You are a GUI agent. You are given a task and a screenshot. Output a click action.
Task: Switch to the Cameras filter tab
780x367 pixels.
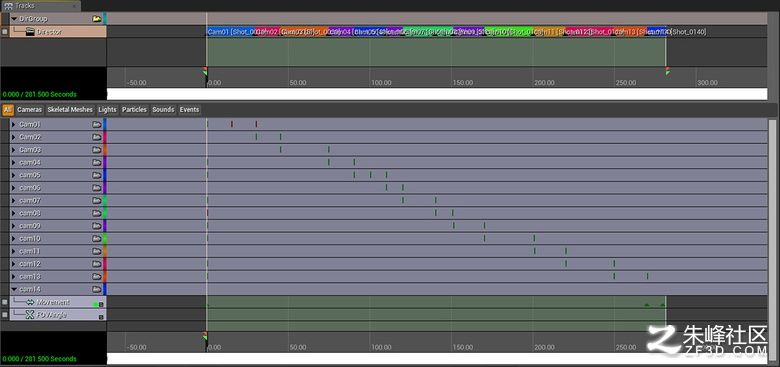[29, 109]
